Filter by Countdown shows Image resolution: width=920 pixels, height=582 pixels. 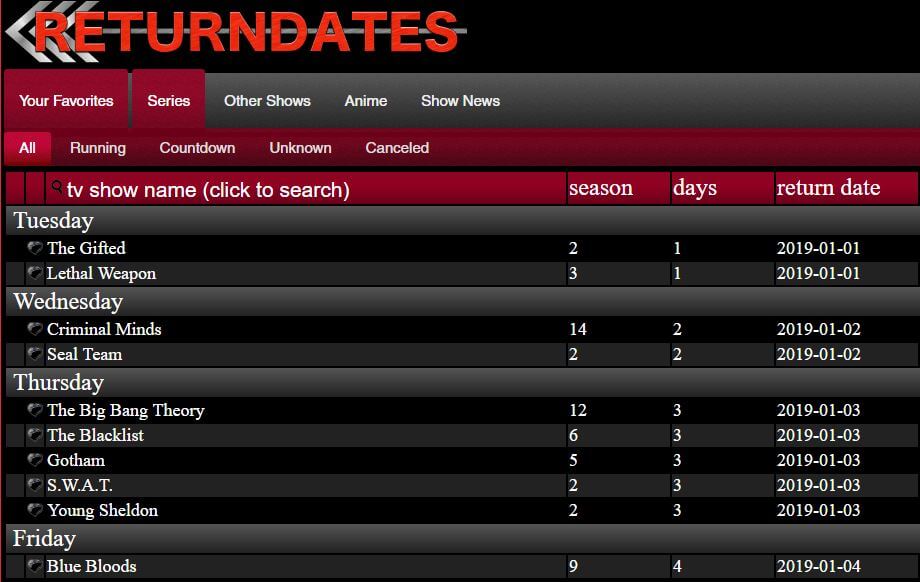coord(197,148)
